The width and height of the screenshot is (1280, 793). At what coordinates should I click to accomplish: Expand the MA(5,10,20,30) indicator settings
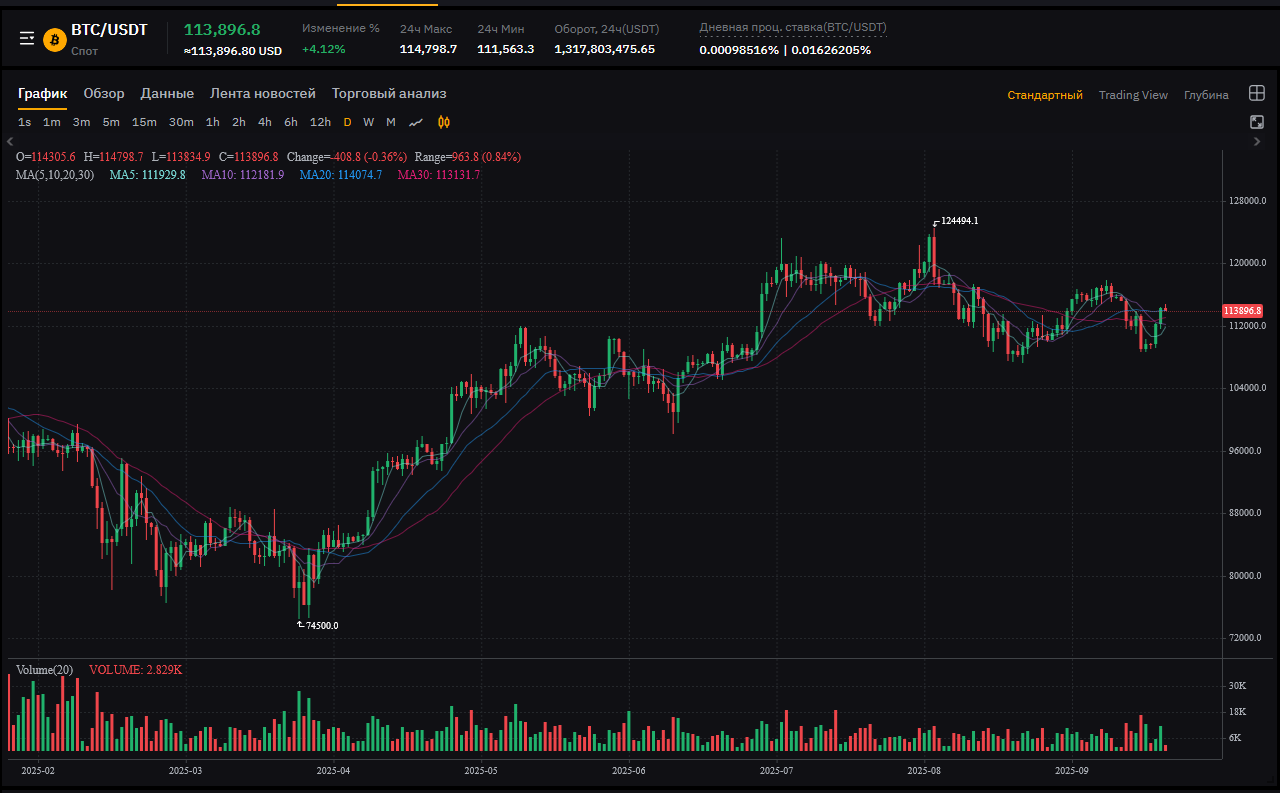pos(55,175)
